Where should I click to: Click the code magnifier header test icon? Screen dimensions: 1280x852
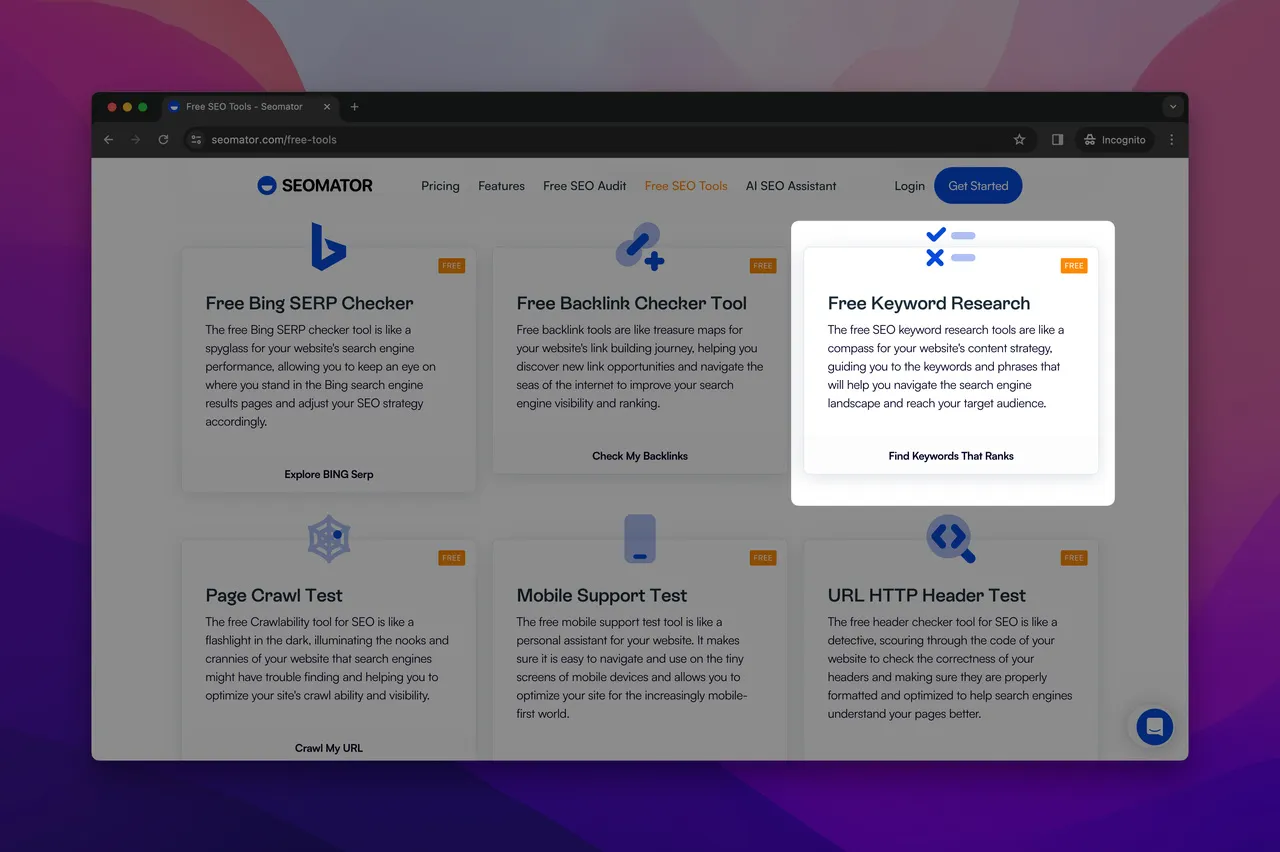[x=950, y=539]
